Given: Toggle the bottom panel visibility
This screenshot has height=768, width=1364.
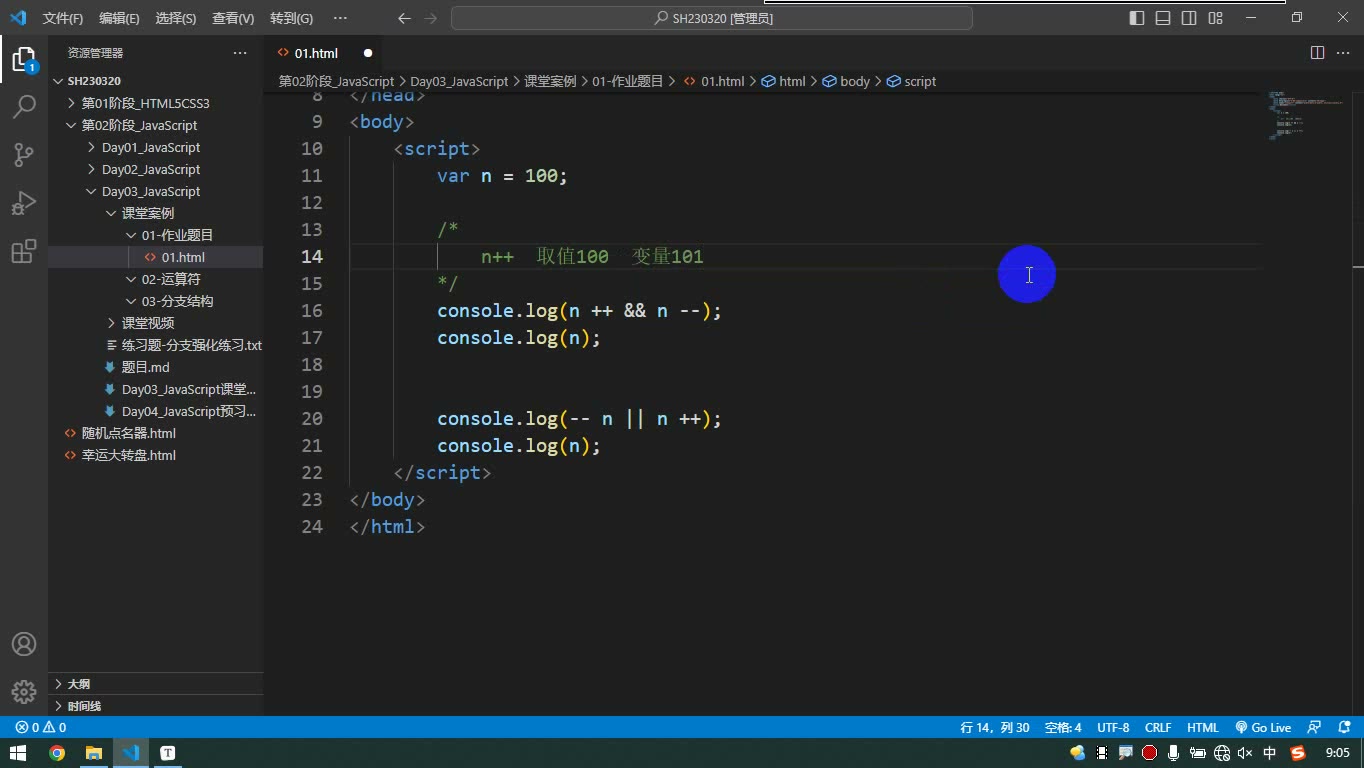Looking at the screenshot, I should (x=1163, y=18).
